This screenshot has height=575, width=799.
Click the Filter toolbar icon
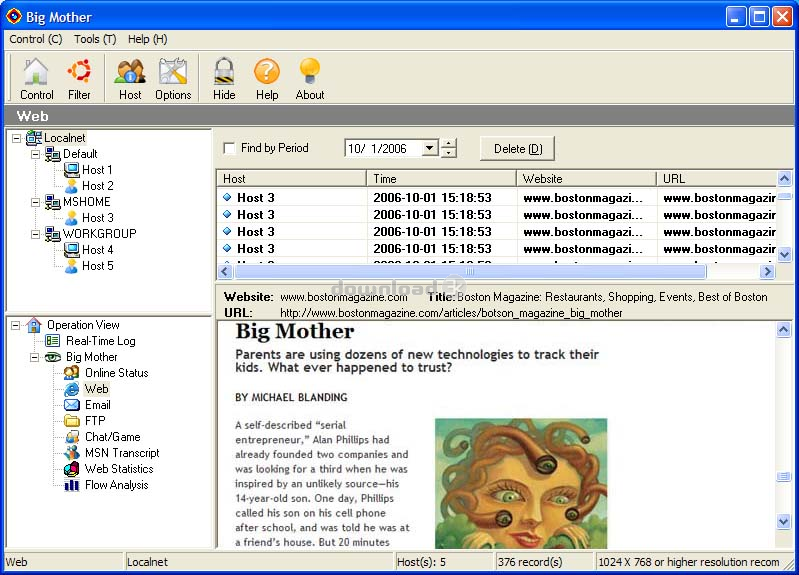[79, 79]
